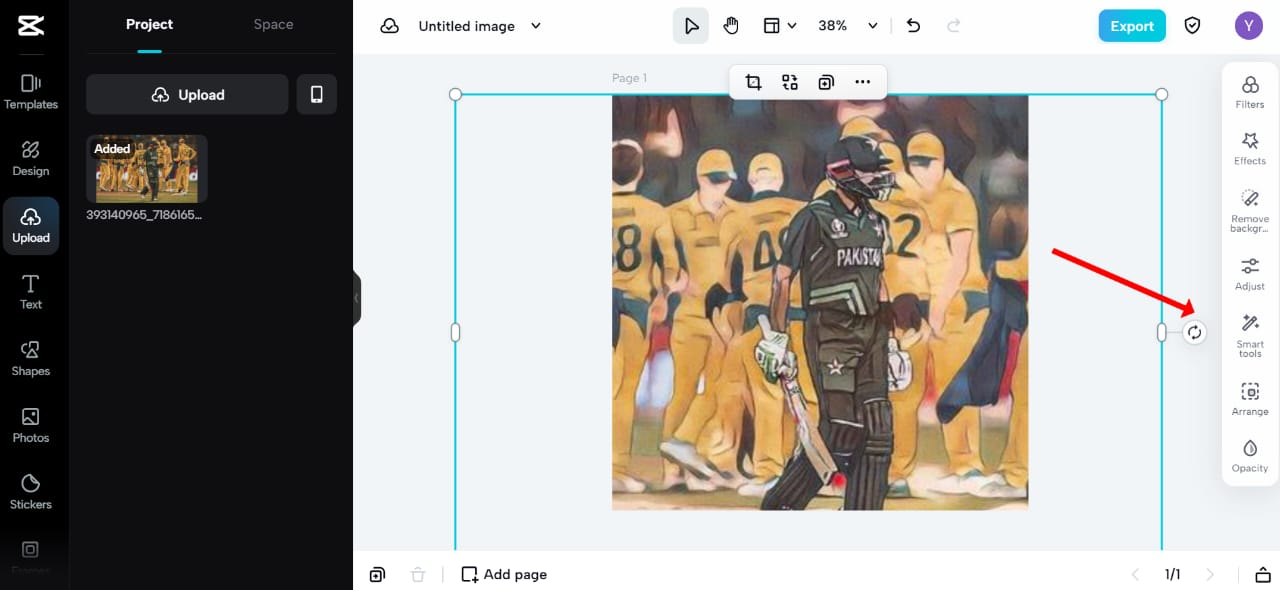Open the Text sidebar panel
Screen dimensions: 1280x590
click(x=31, y=292)
